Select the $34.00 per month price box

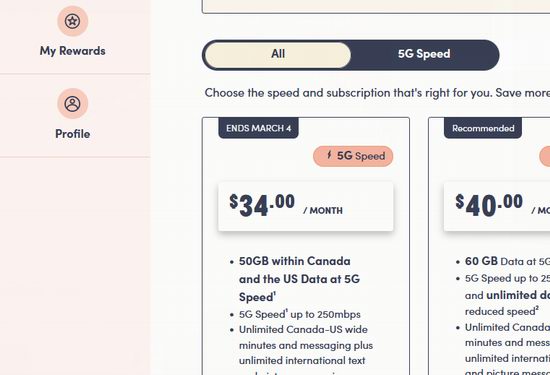click(306, 206)
